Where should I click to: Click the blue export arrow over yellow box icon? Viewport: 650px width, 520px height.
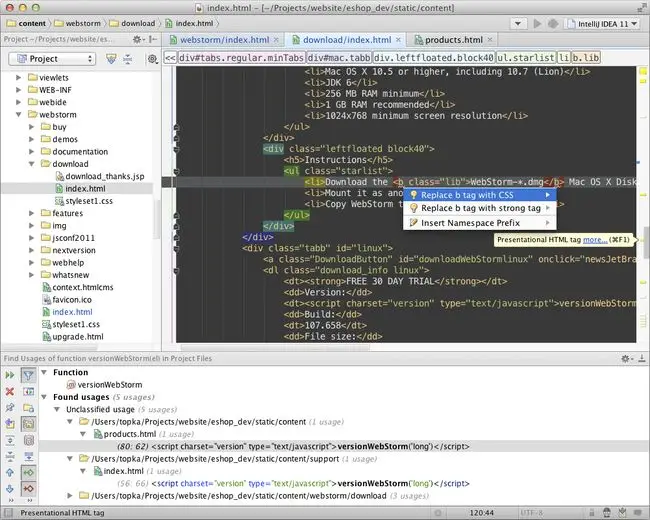pos(10,424)
